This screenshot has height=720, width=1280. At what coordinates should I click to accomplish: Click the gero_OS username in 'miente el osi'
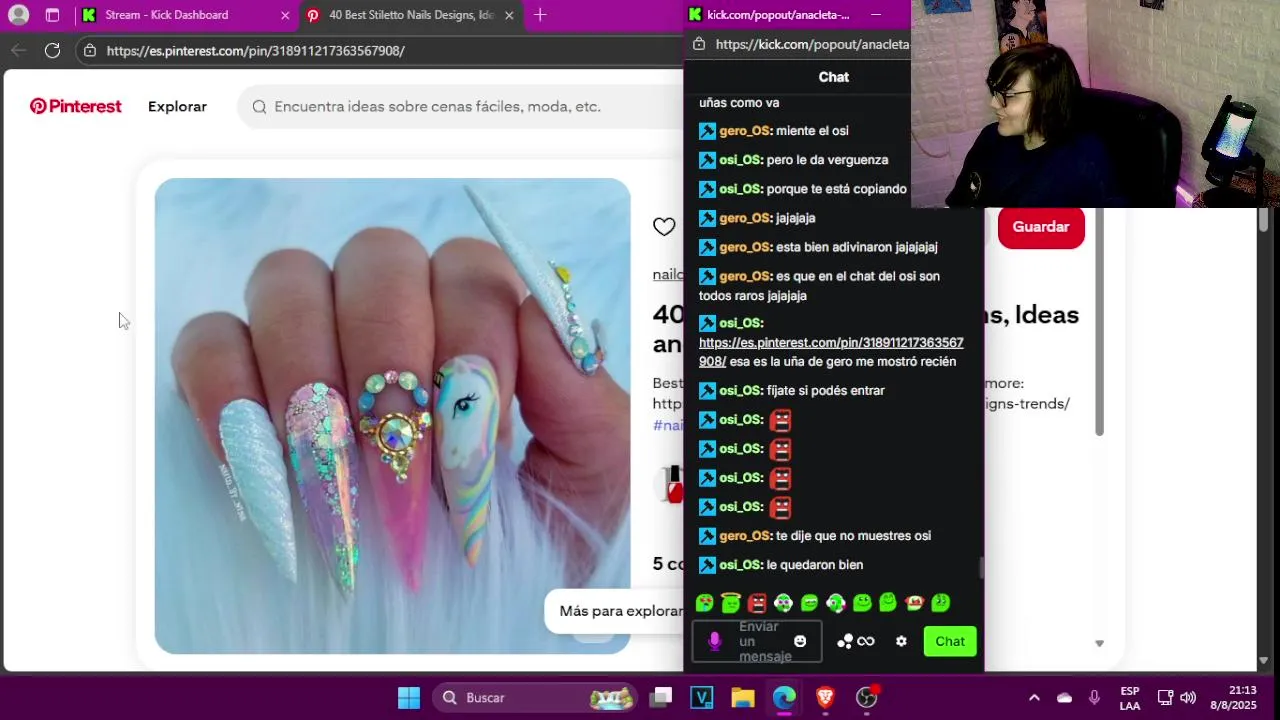(x=745, y=131)
